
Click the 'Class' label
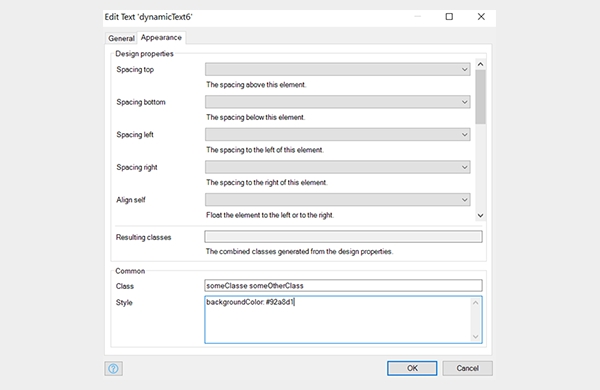pos(125,286)
